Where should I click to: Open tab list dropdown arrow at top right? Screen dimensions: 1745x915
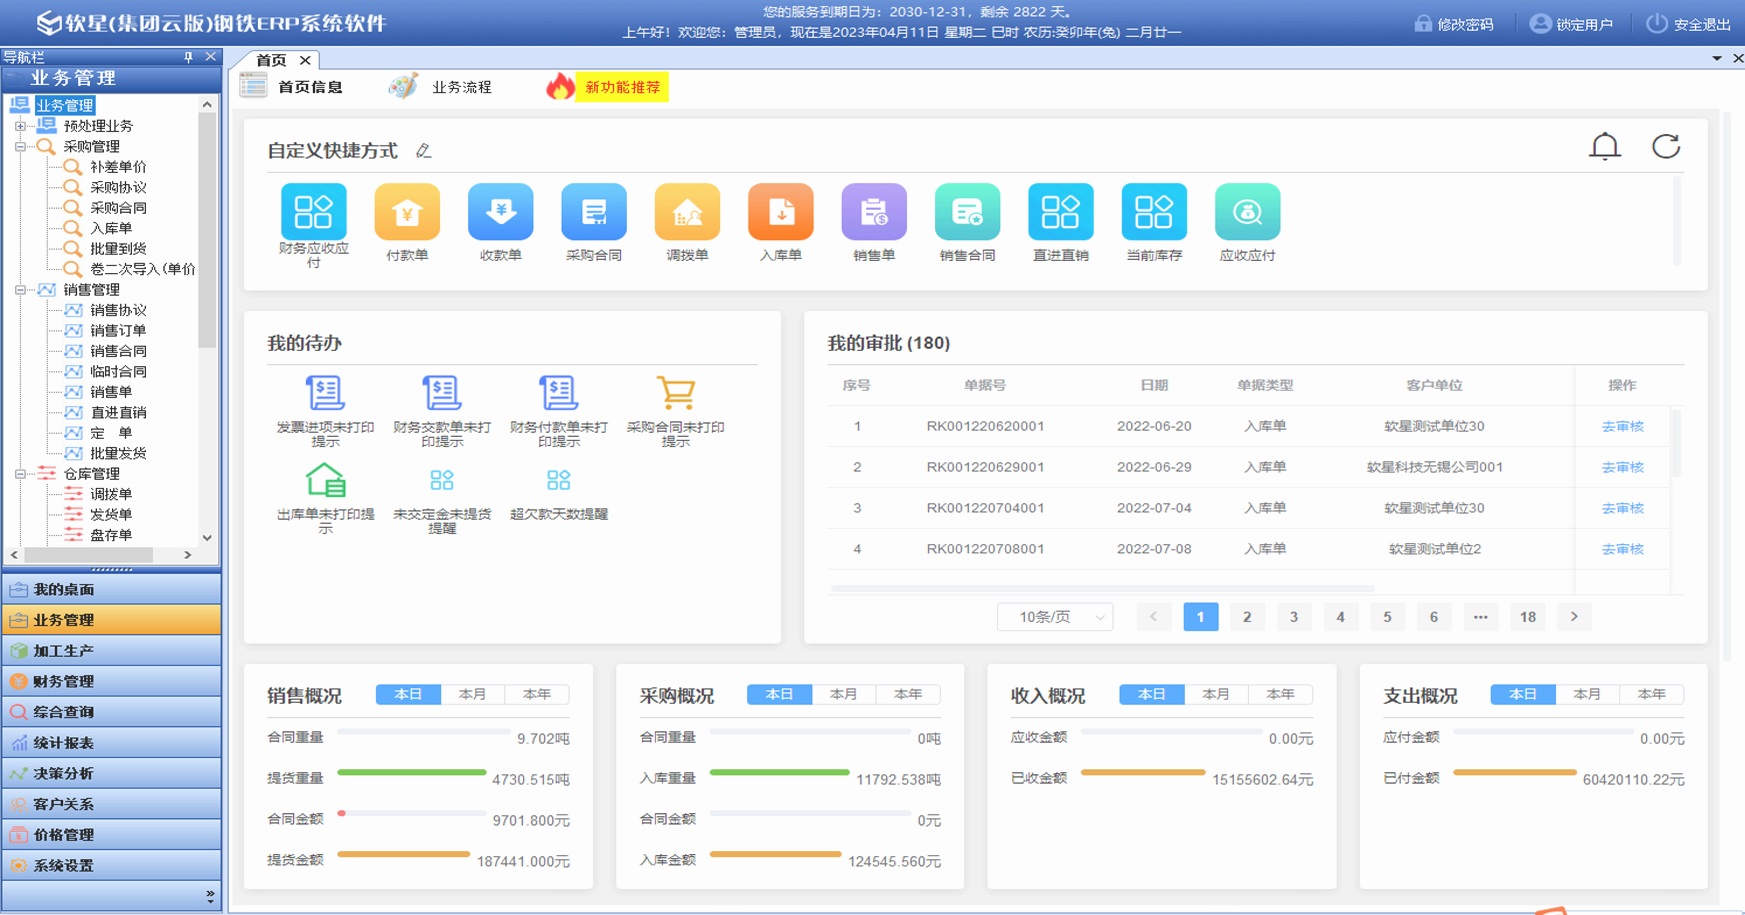(x=1717, y=59)
